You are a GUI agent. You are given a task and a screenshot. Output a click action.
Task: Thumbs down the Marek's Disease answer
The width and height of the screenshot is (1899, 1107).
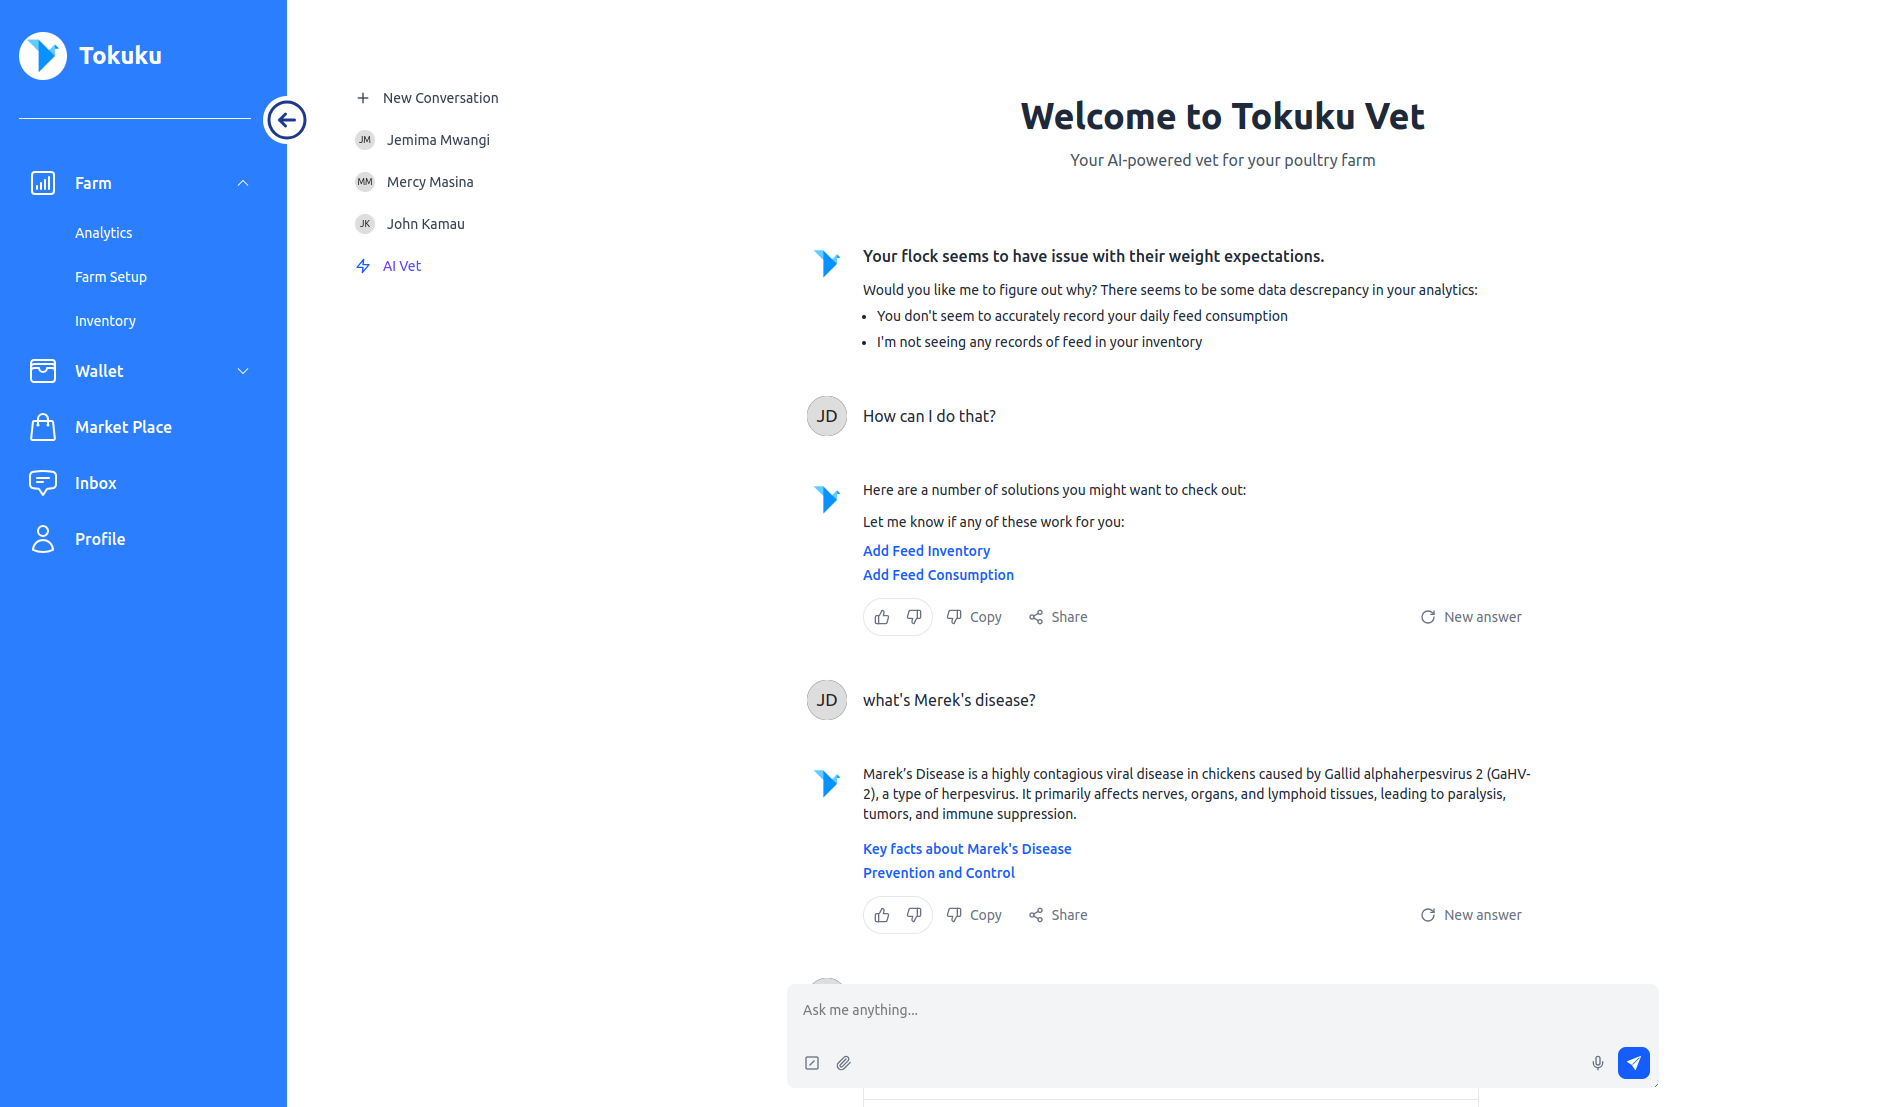tap(914, 915)
